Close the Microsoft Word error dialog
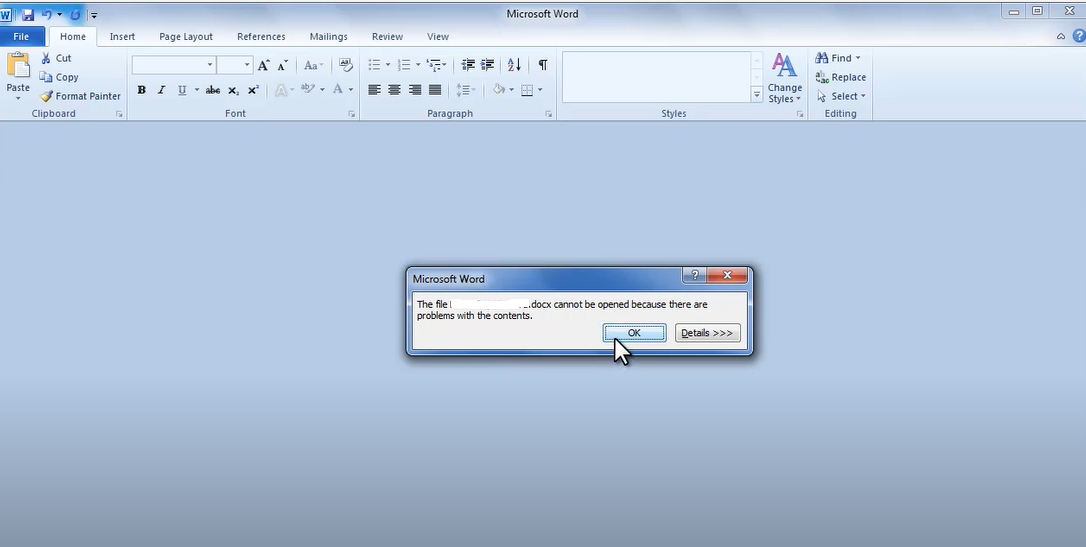This screenshot has width=1086, height=547. (727, 275)
